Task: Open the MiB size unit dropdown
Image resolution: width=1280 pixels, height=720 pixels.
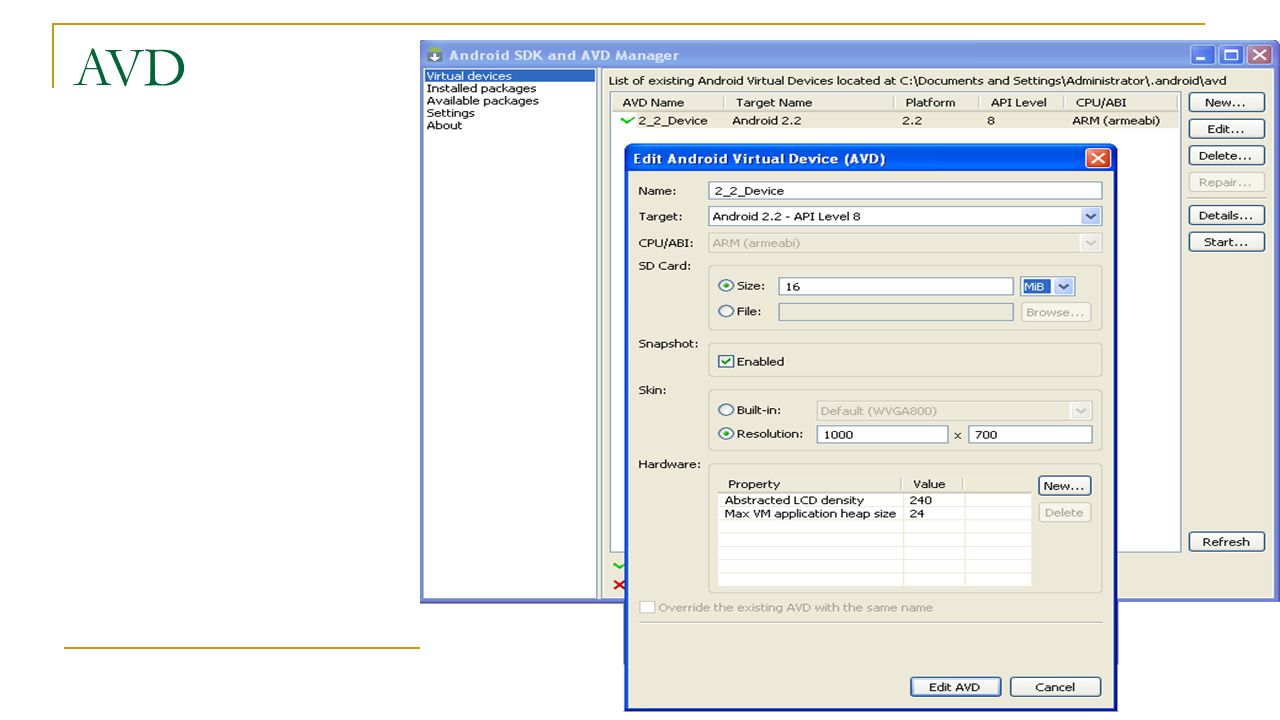Action: pyautogui.click(x=1064, y=286)
